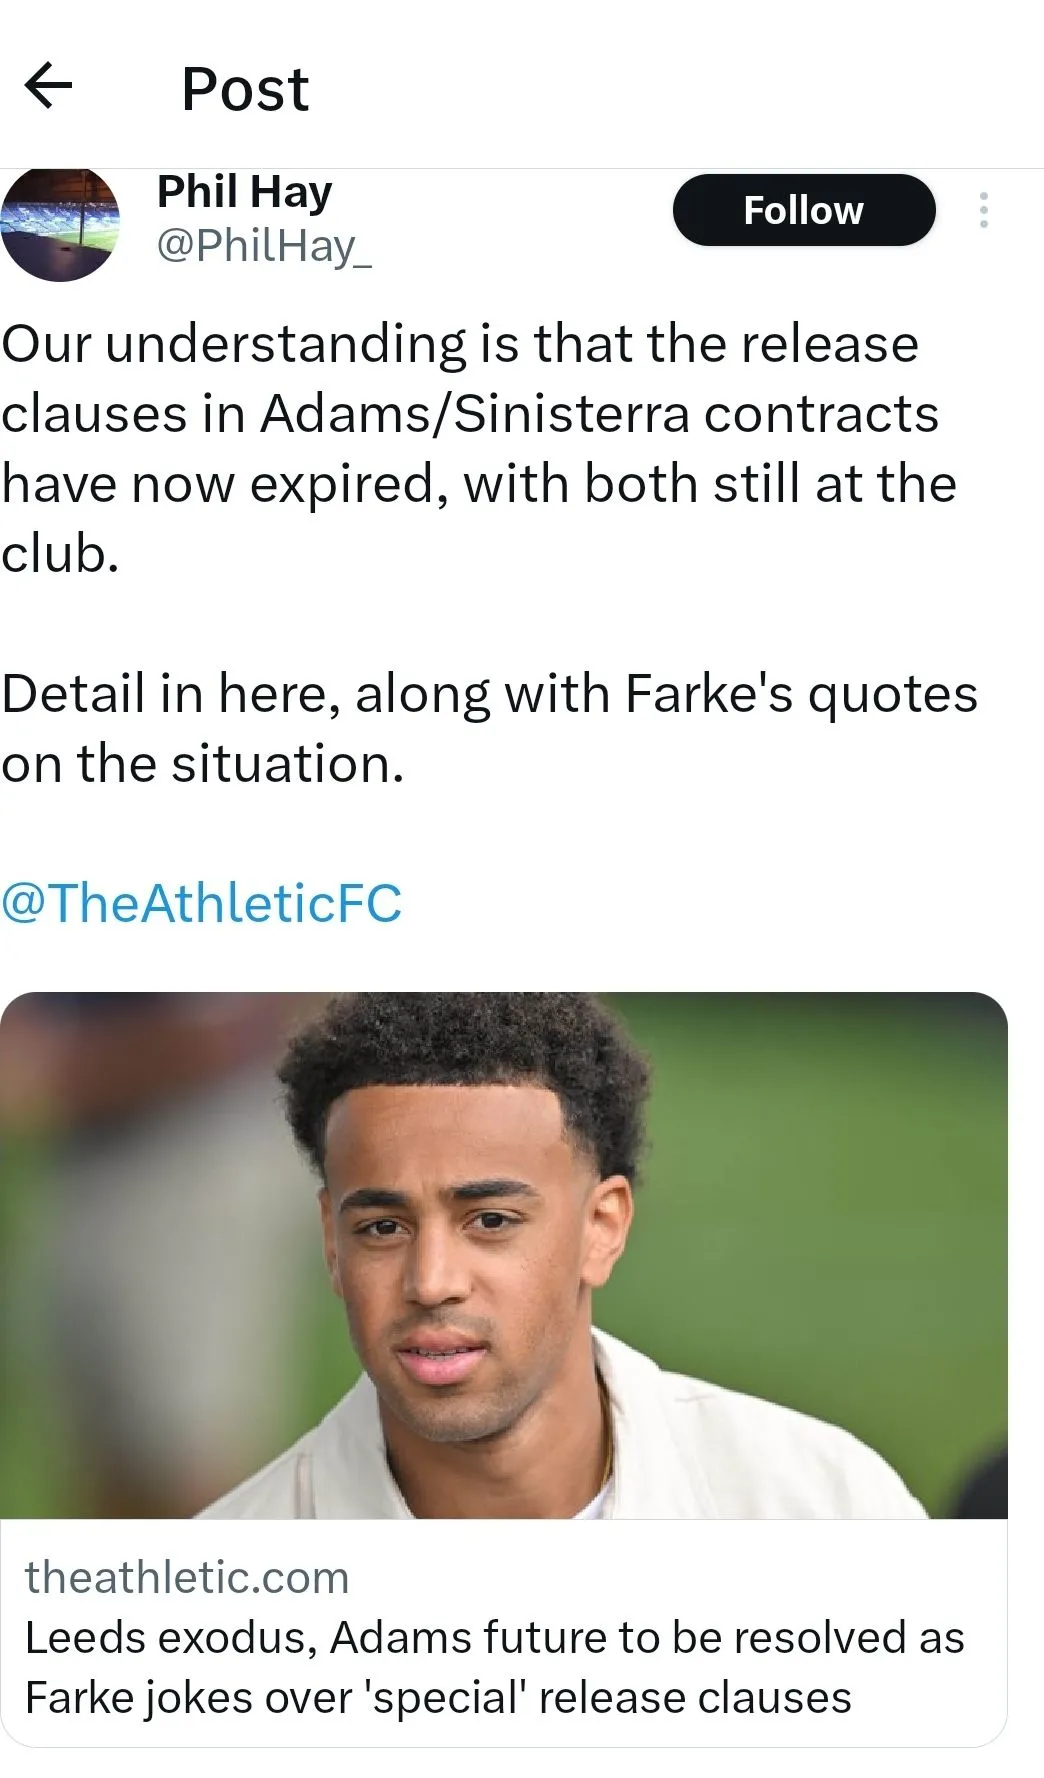Click the Phil Hay display name
Screen dimensions: 1044x1778
244,191
